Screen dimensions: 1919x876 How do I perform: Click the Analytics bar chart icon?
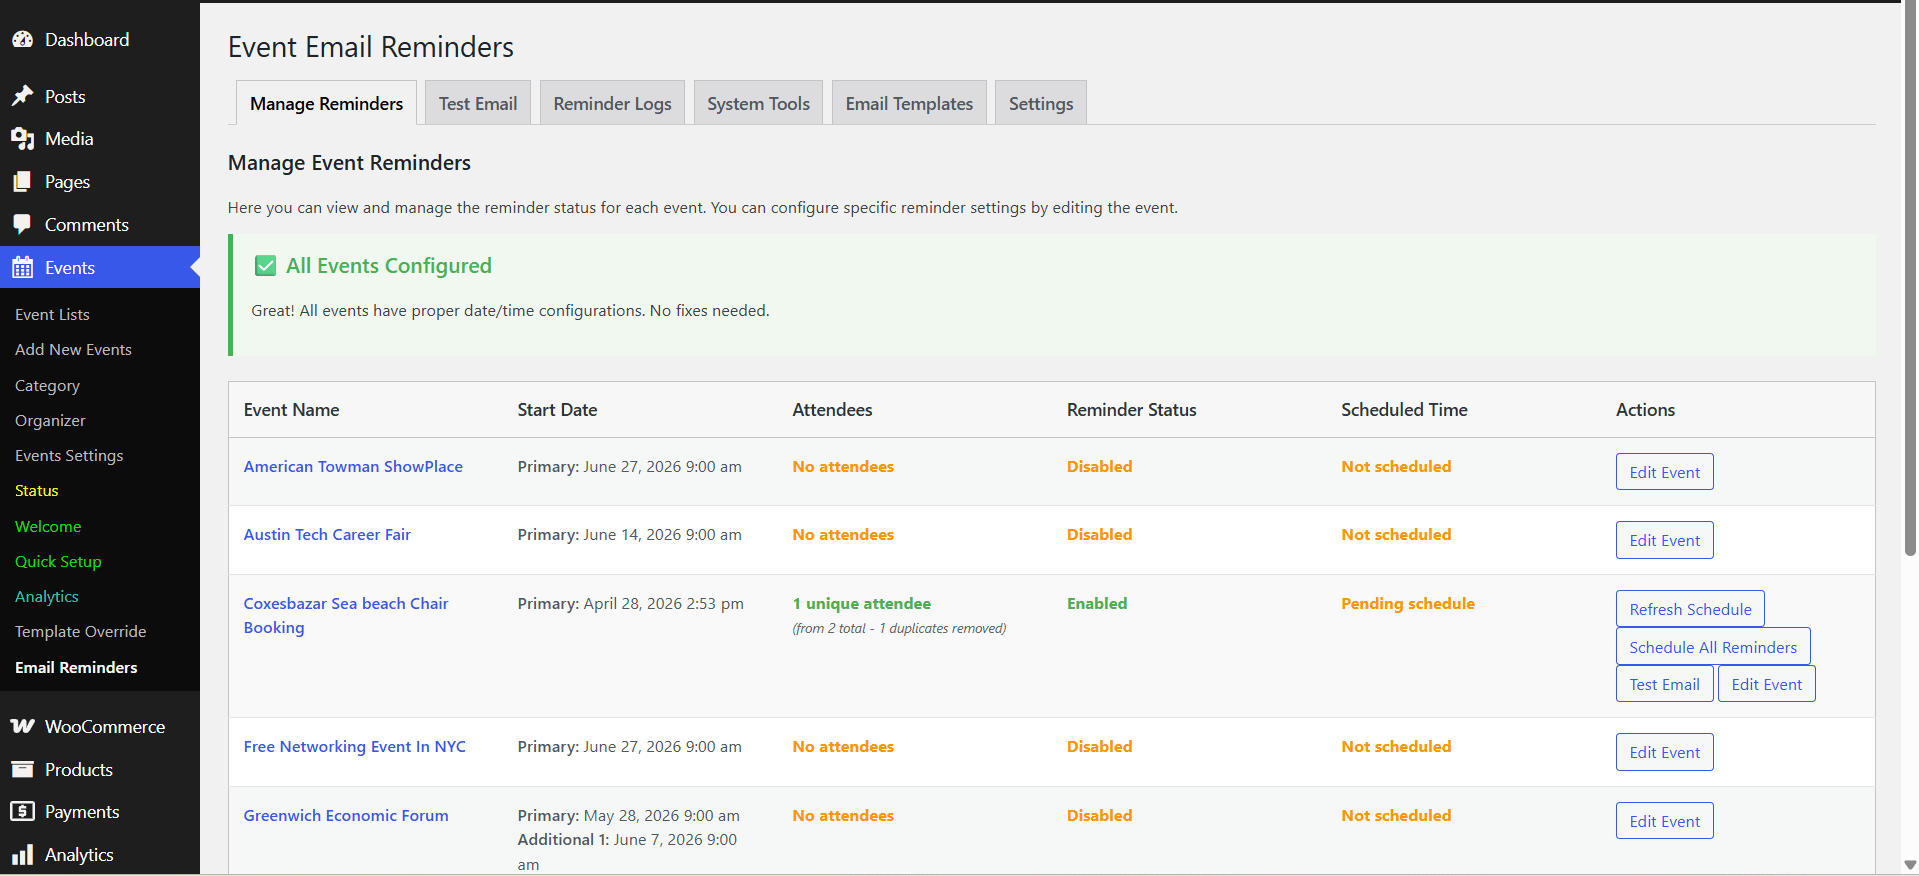[x=23, y=855]
